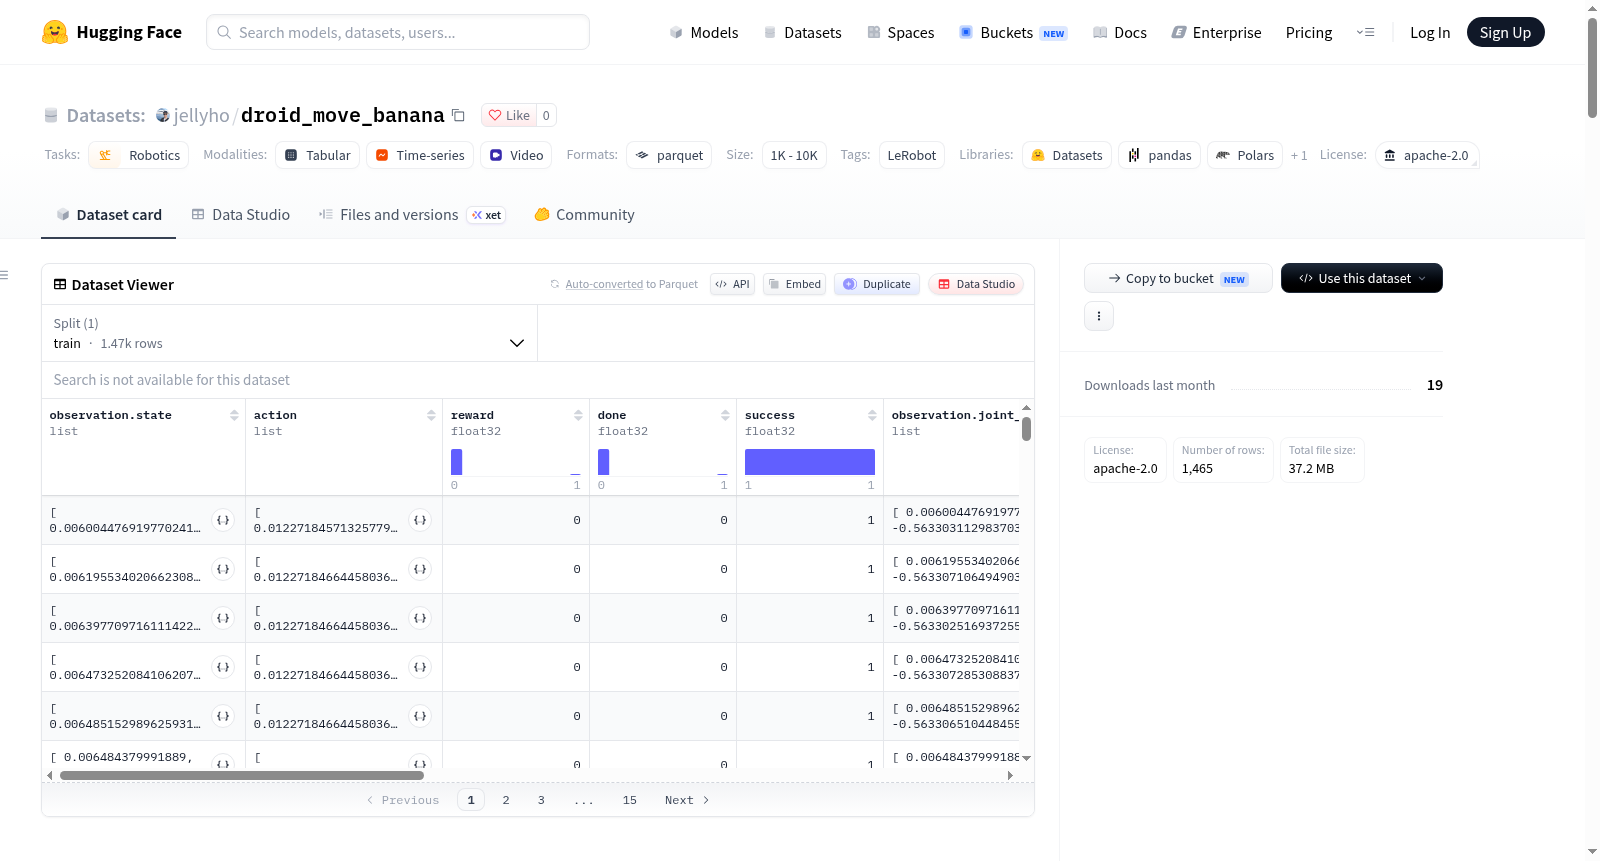
Task: Open Data Studio from the viewer toolbar
Action: (976, 284)
